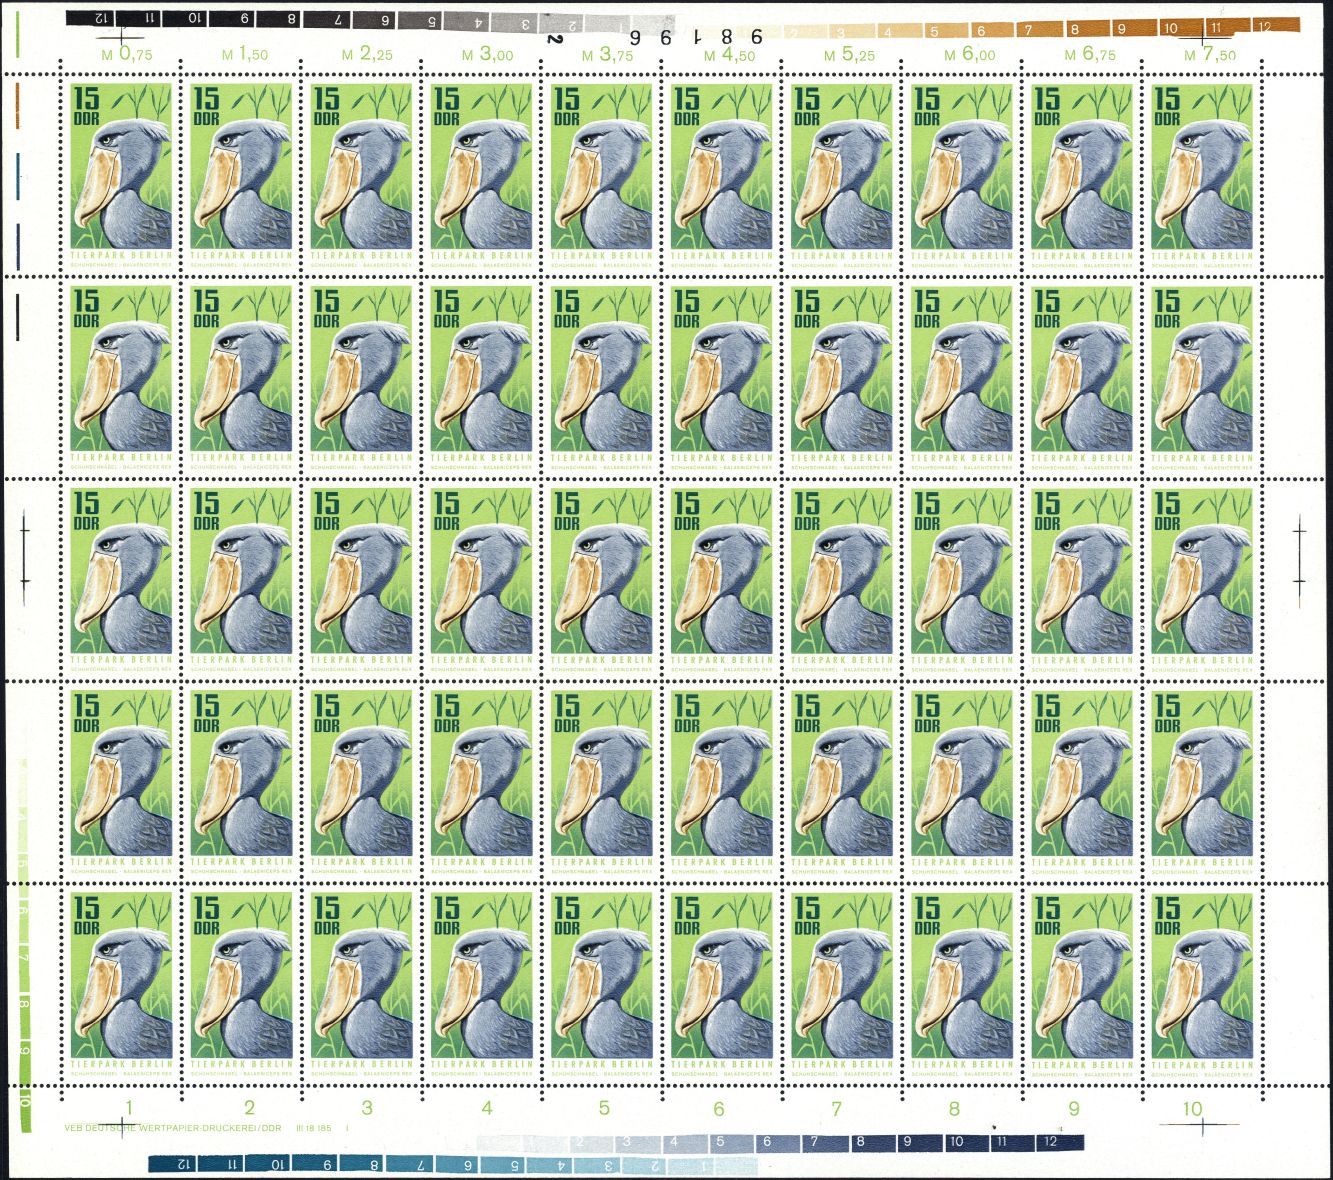This screenshot has height=1180, width=1333.
Task: Click the upside-down sheet serial number at top
Action: click(x=655, y=38)
